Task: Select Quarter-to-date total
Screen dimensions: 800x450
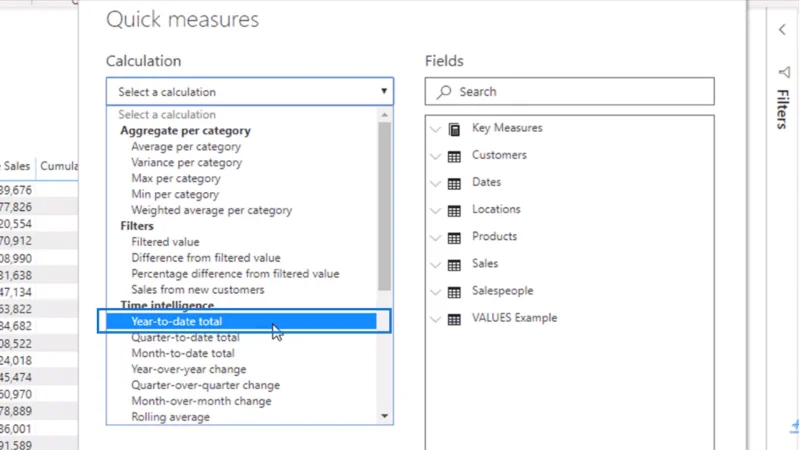Action: click(x=185, y=337)
